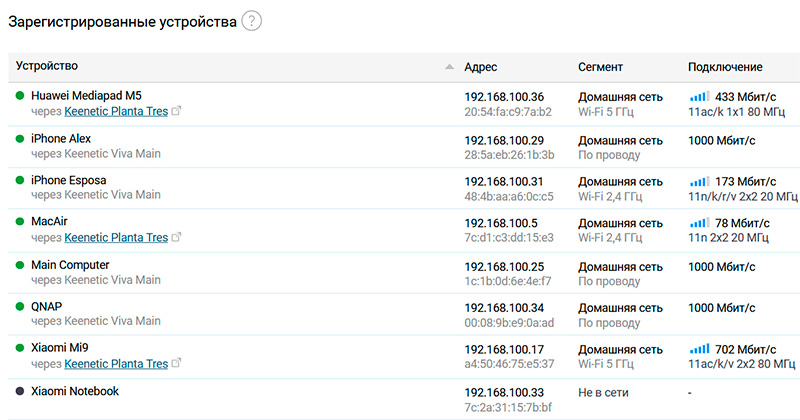This screenshot has width=800, height=420.
Task: Open Keenetic Planta Tres link under MacAir
Action: point(116,238)
